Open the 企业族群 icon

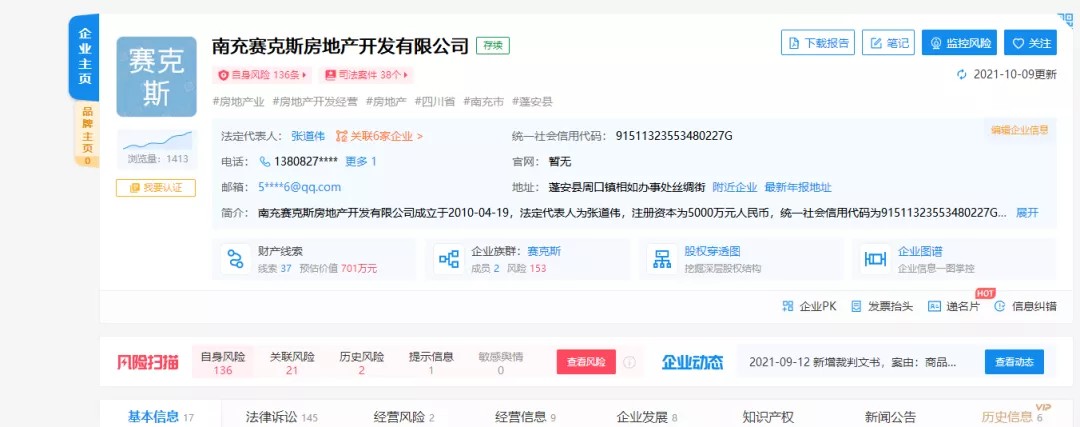(x=448, y=259)
